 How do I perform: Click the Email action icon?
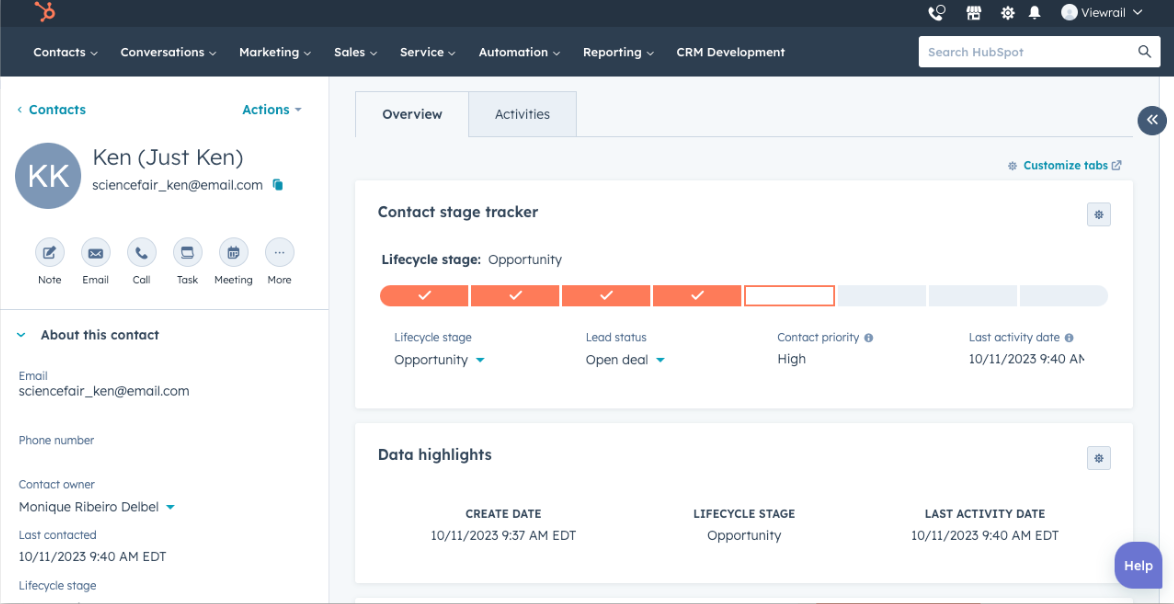pyautogui.click(x=95, y=253)
